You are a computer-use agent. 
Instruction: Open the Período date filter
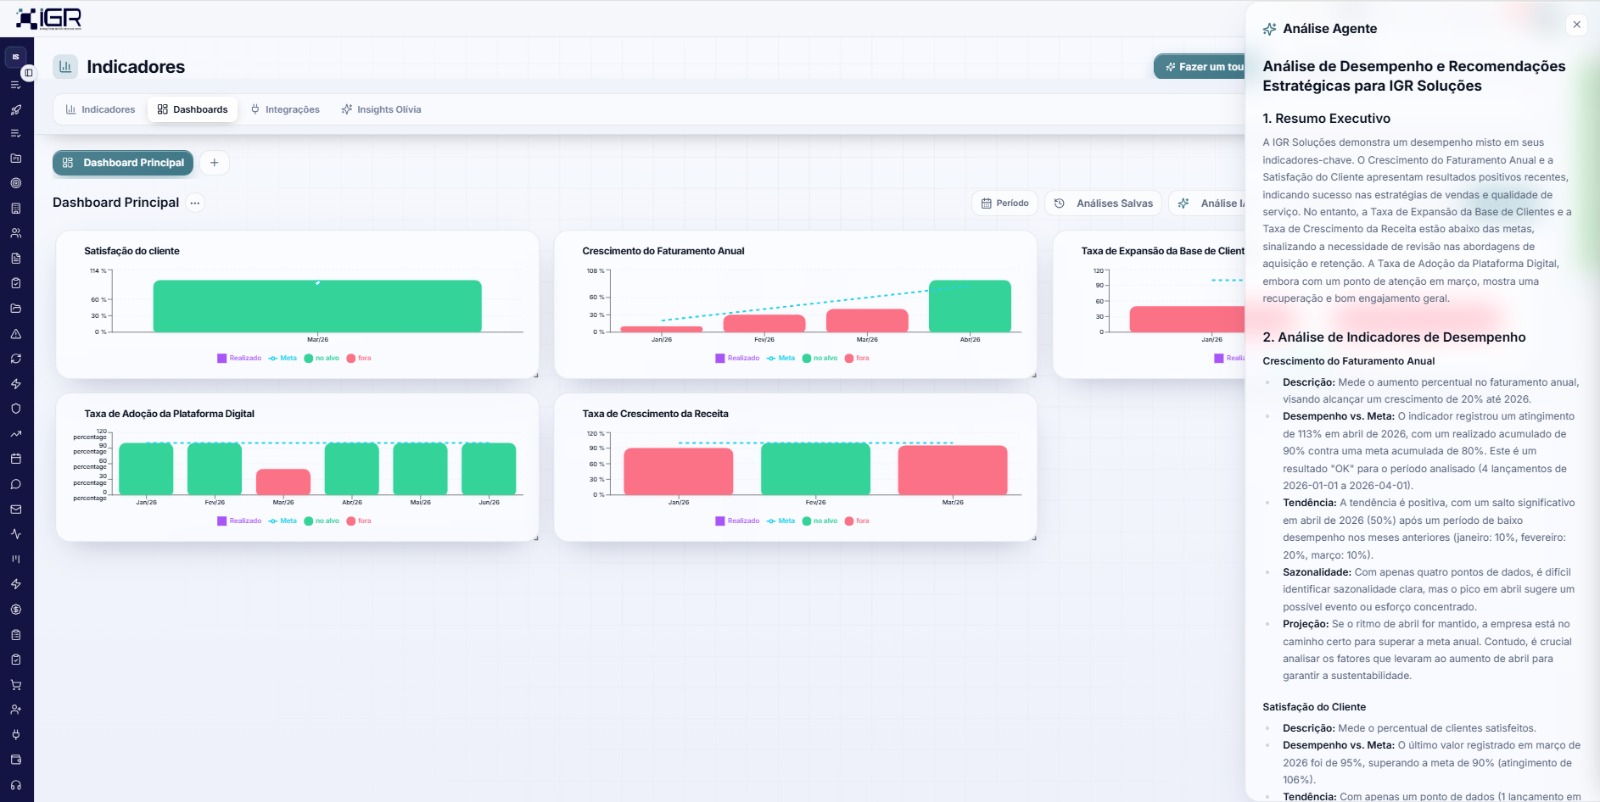1005,203
